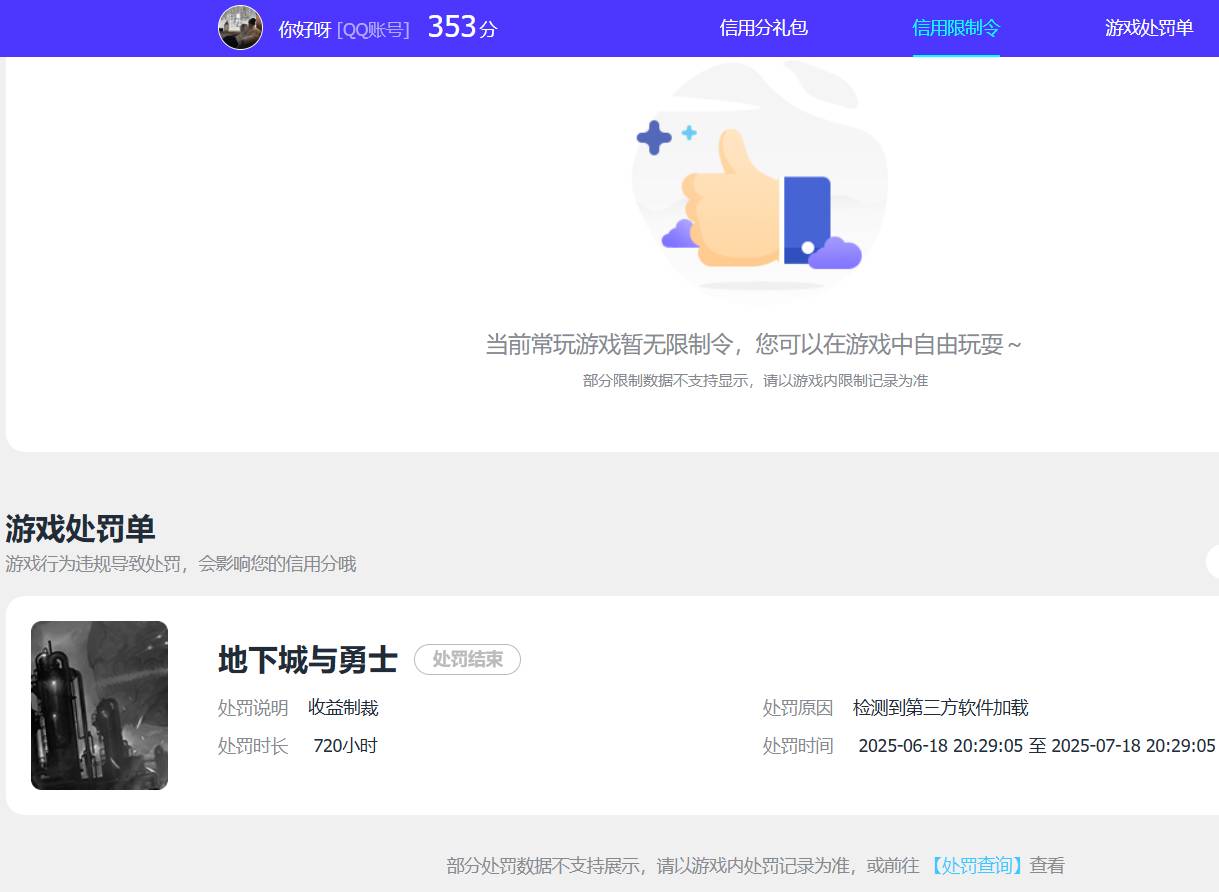Viewport: 1219px width, 892px height.
Task: Click the penalty time range text
Action: [x=1034, y=745]
